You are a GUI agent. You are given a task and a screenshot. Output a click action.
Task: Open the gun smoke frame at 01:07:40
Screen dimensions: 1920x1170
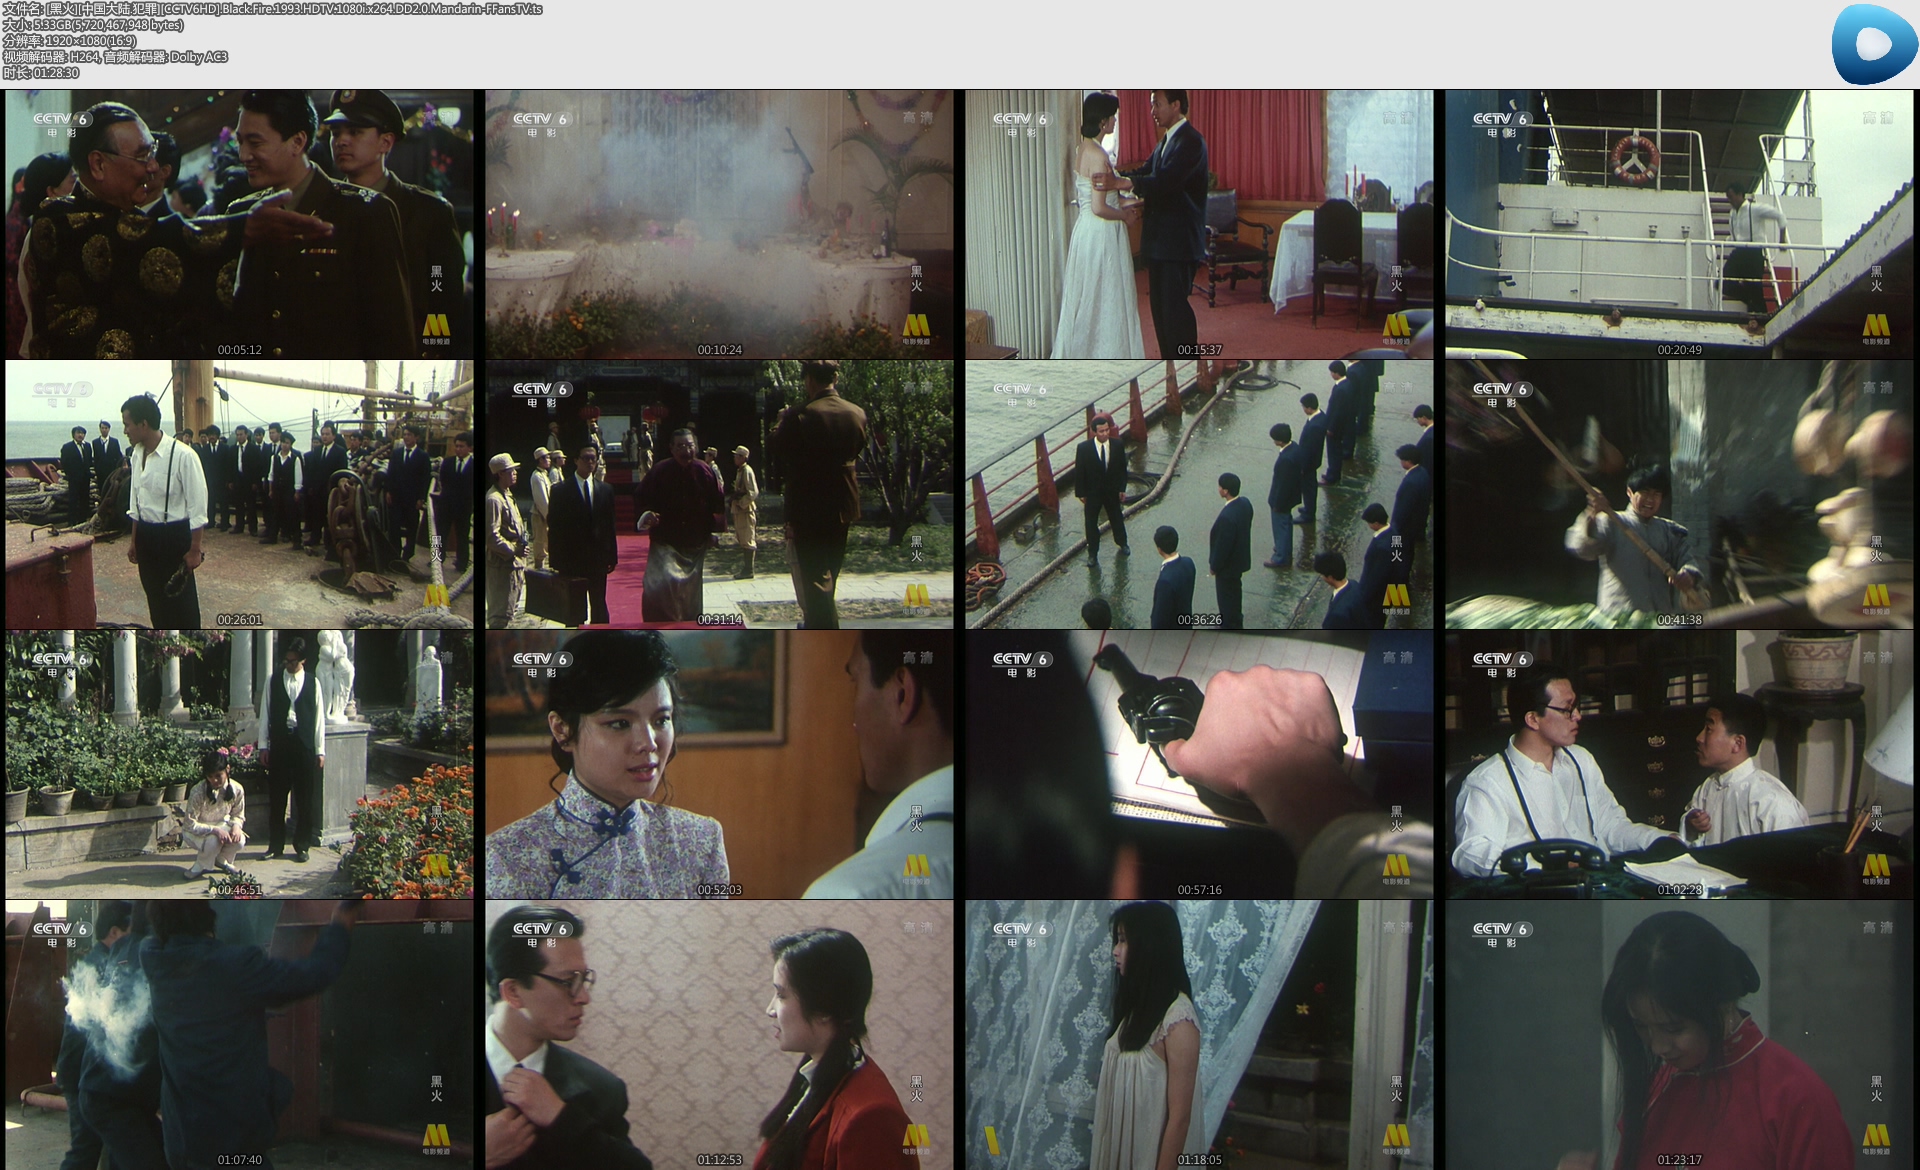pos(239,1034)
